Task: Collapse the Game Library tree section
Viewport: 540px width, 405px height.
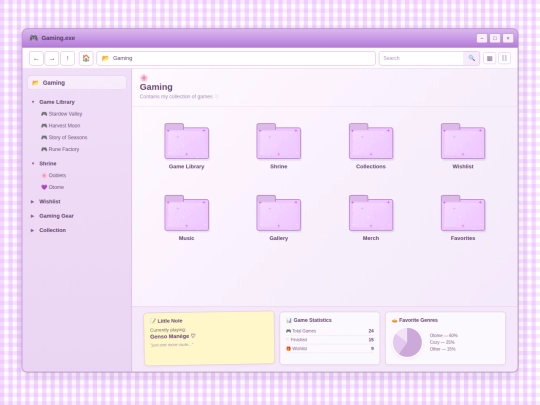Action: [x=33, y=102]
